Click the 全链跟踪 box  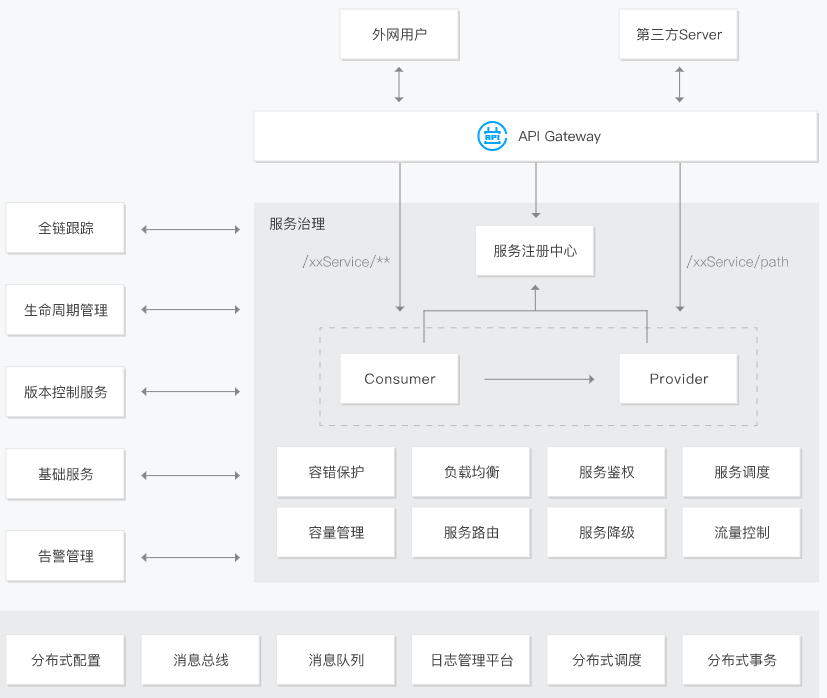[66, 228]
